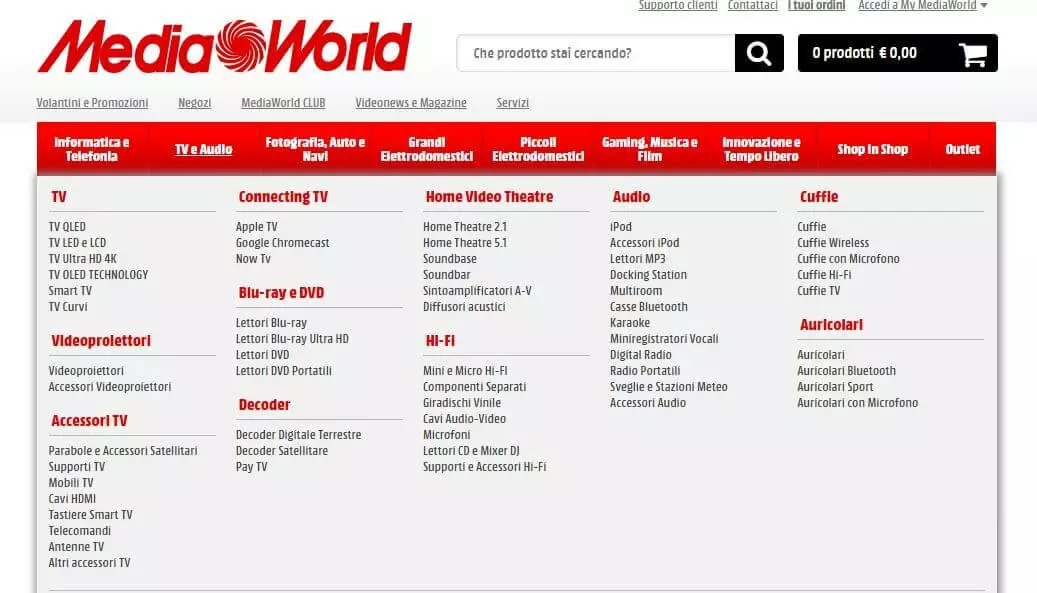
Task: Open the TV category heading
Action: [x=59, y=197]
